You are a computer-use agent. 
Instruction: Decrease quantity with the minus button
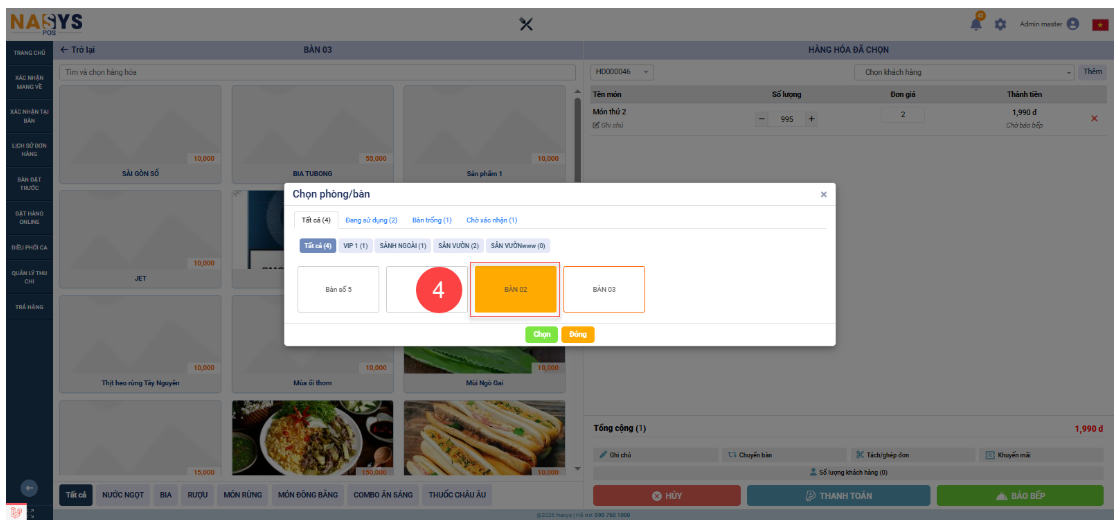(762, 119)
